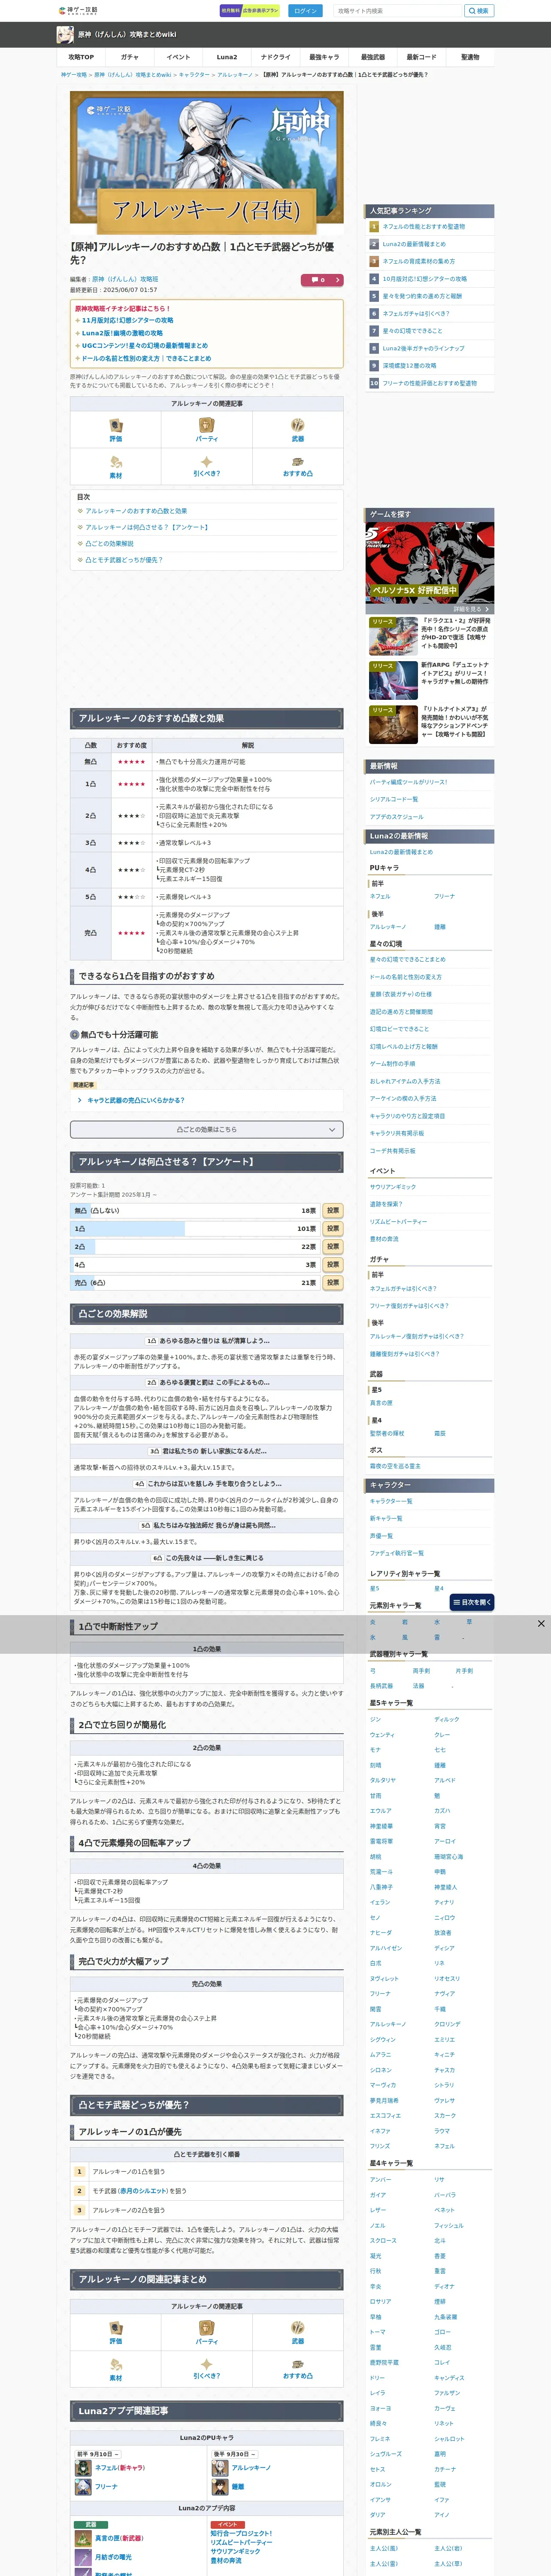This screenshot has width=551, height=2576.
Task: Vote for 完凸 (6凸) poll option
Action: pyautogui.click(x=333, y=1282)
